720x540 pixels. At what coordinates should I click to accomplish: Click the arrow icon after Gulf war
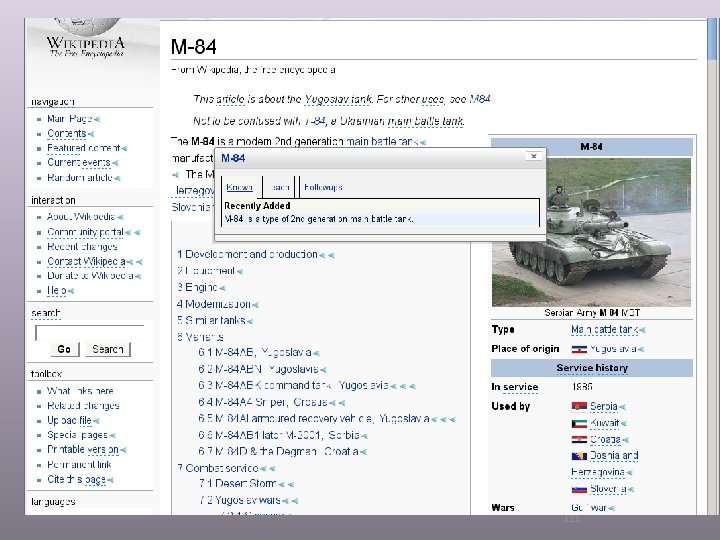(x=611, y=508)
